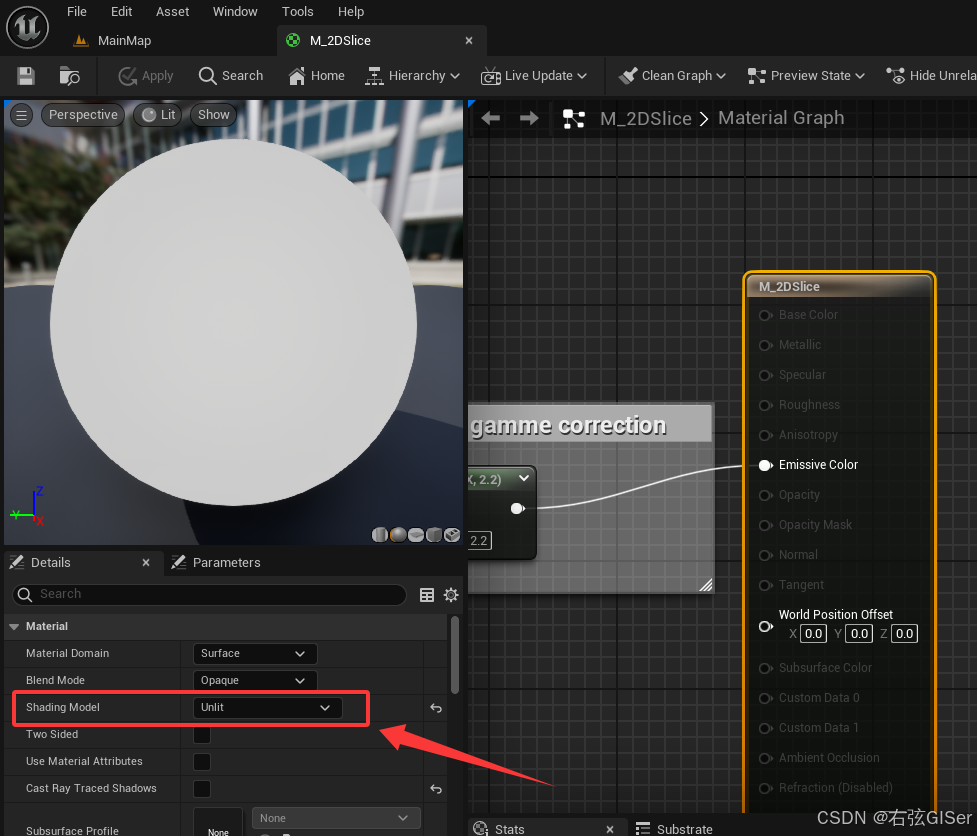Open the Clean Graph dropdown
Viewport: 977px width, 836px height.
click(672, 76)
